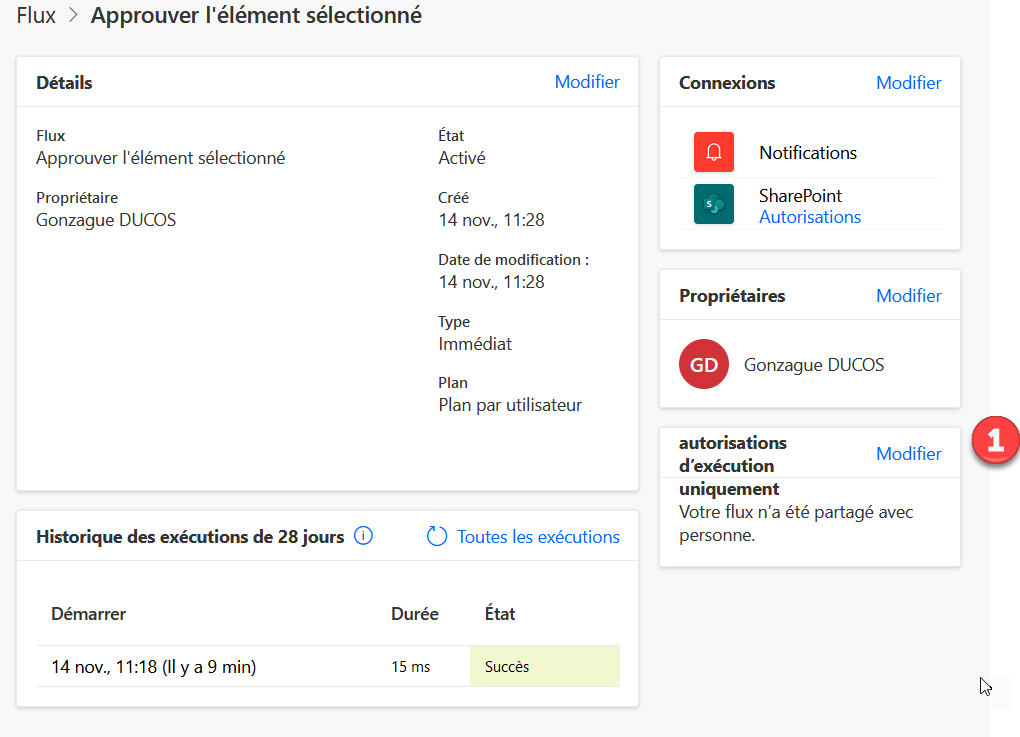This screenshot has width=1020, height=737.
Task: Click Modifier in the Propriétaires card
Action: (908, 296)
